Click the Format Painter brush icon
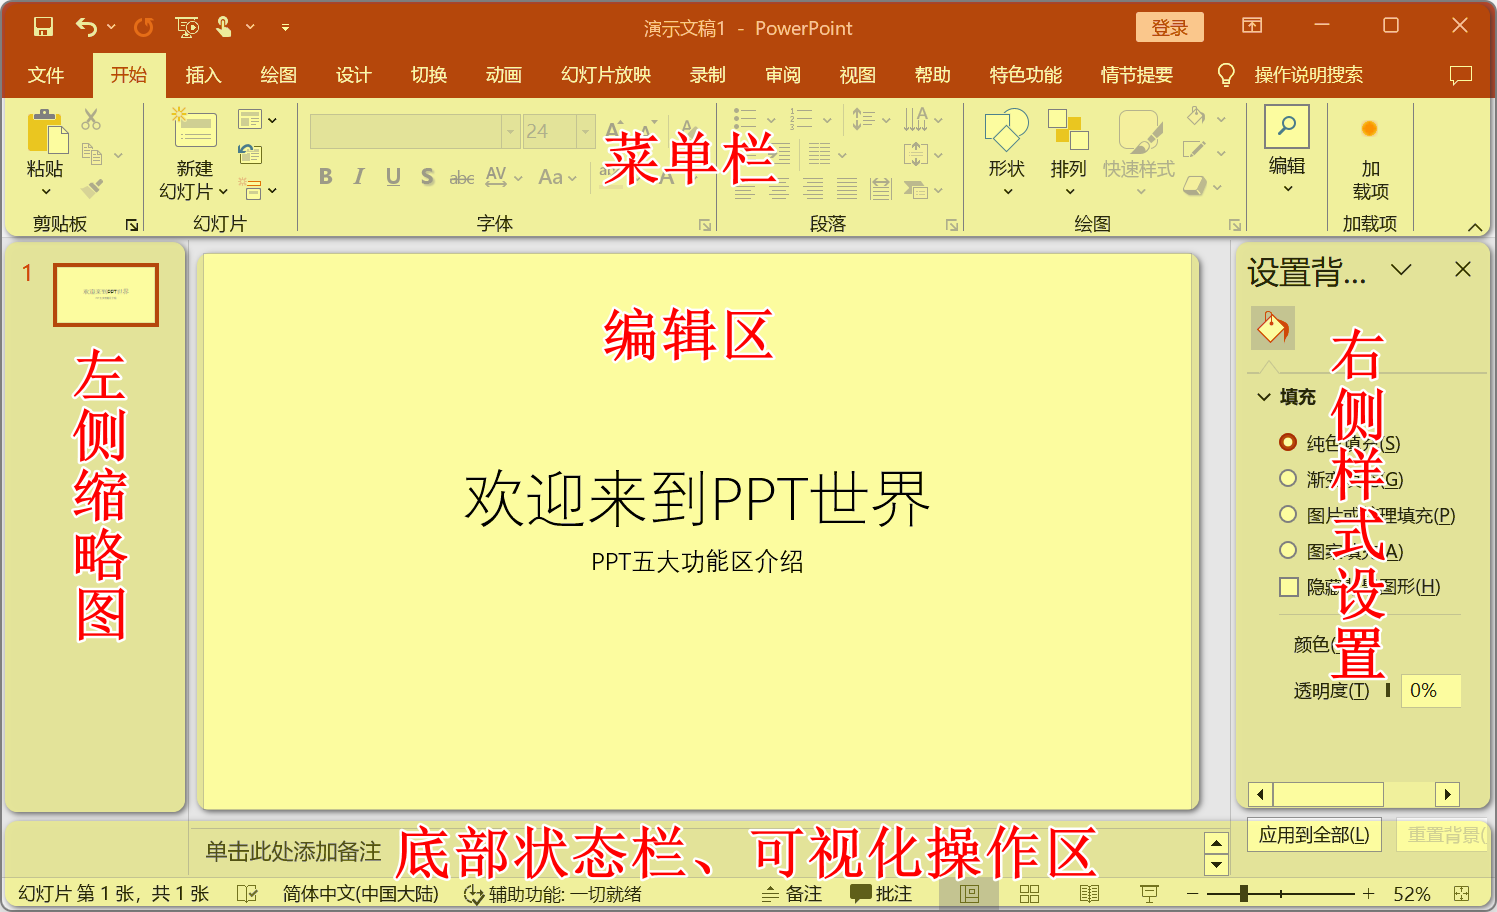The height and width of the screenshot is (912, 1497). 92,188
